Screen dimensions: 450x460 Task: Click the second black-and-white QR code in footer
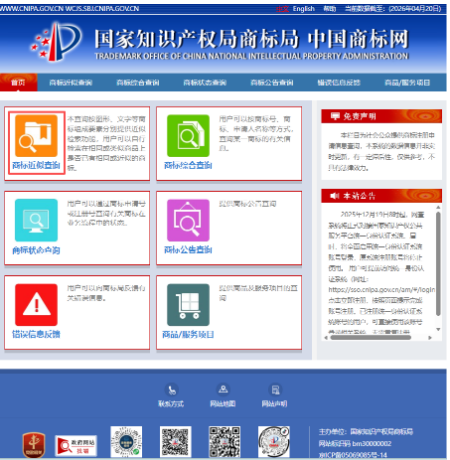[175, 442]
